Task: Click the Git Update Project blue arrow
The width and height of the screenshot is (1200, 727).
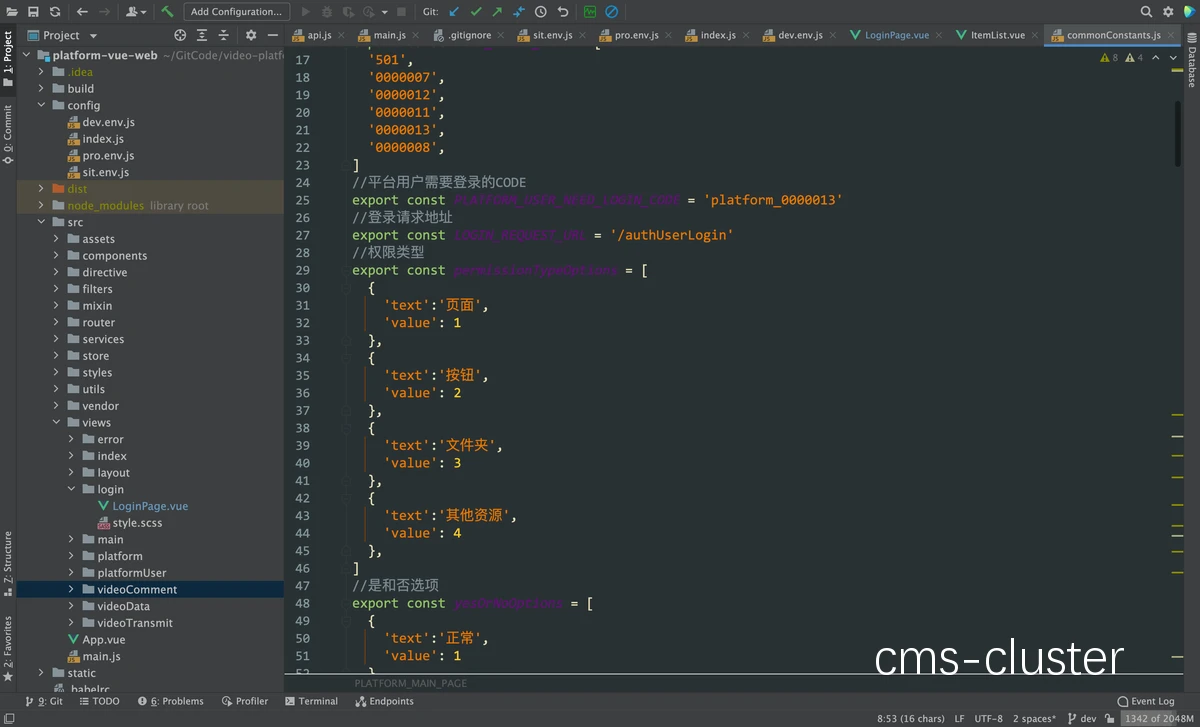Action: pyautogui.click(x=454, y=12)
